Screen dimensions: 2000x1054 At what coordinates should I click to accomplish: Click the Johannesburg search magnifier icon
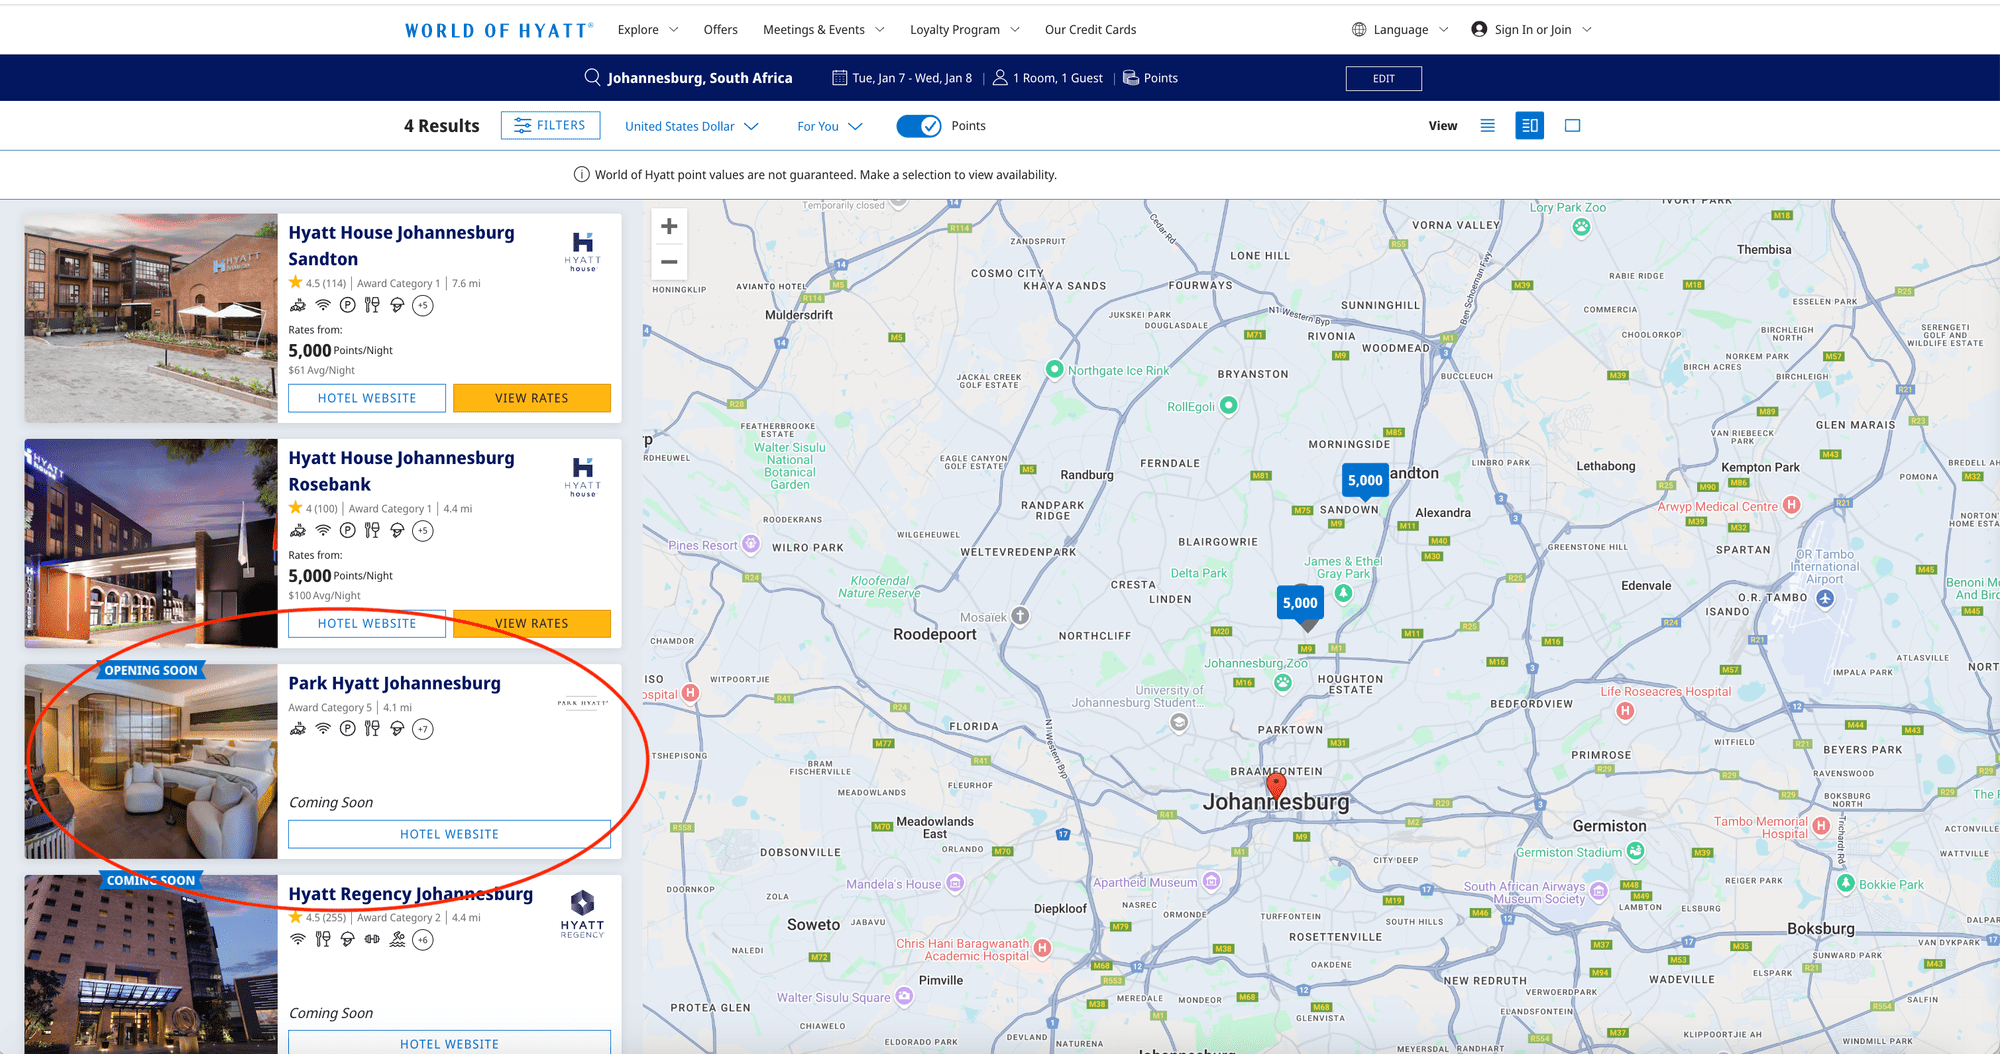(x=592, y=78)
